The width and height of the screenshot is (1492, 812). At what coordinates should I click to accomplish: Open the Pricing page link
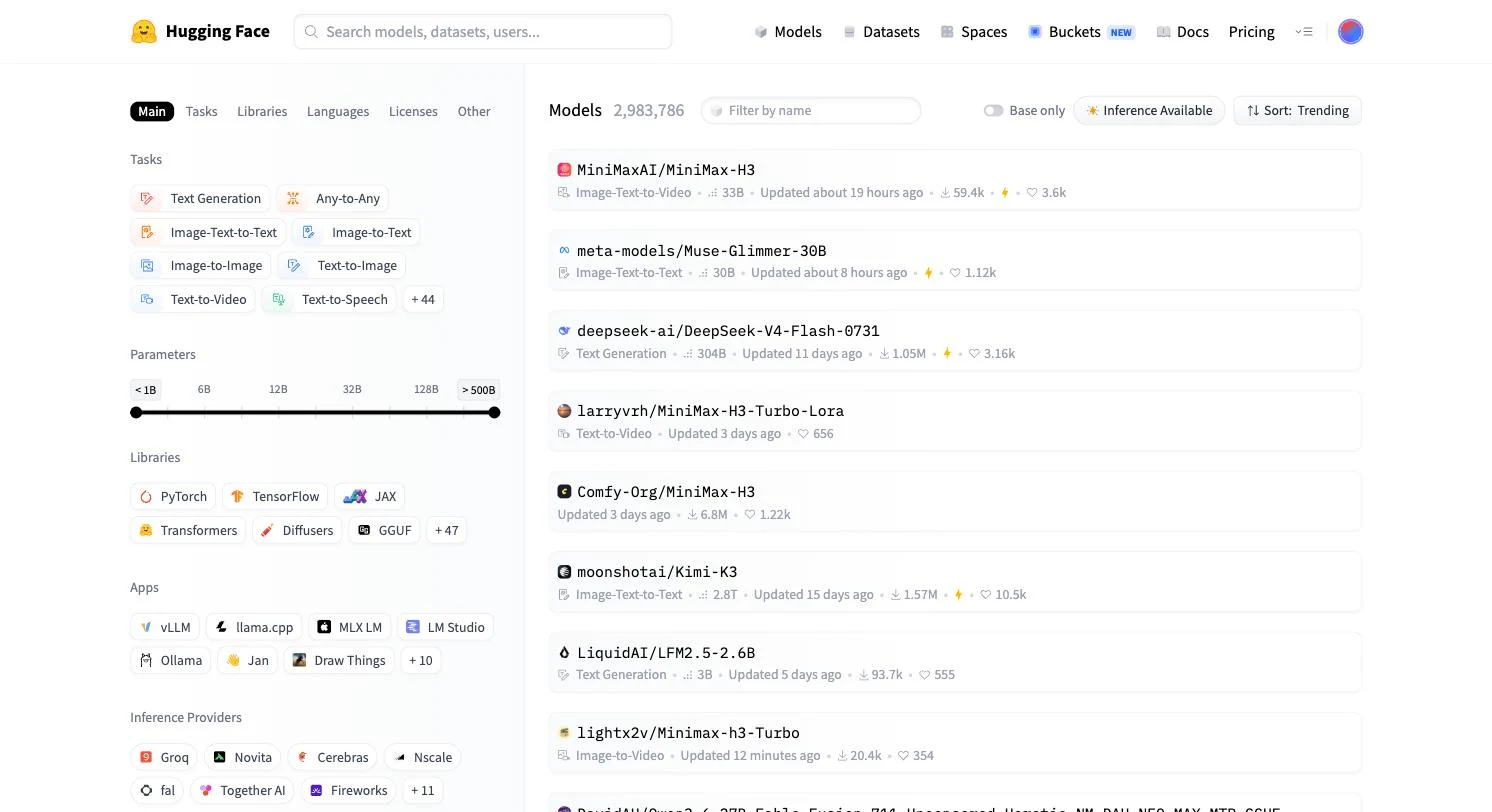coord(1251,32)
